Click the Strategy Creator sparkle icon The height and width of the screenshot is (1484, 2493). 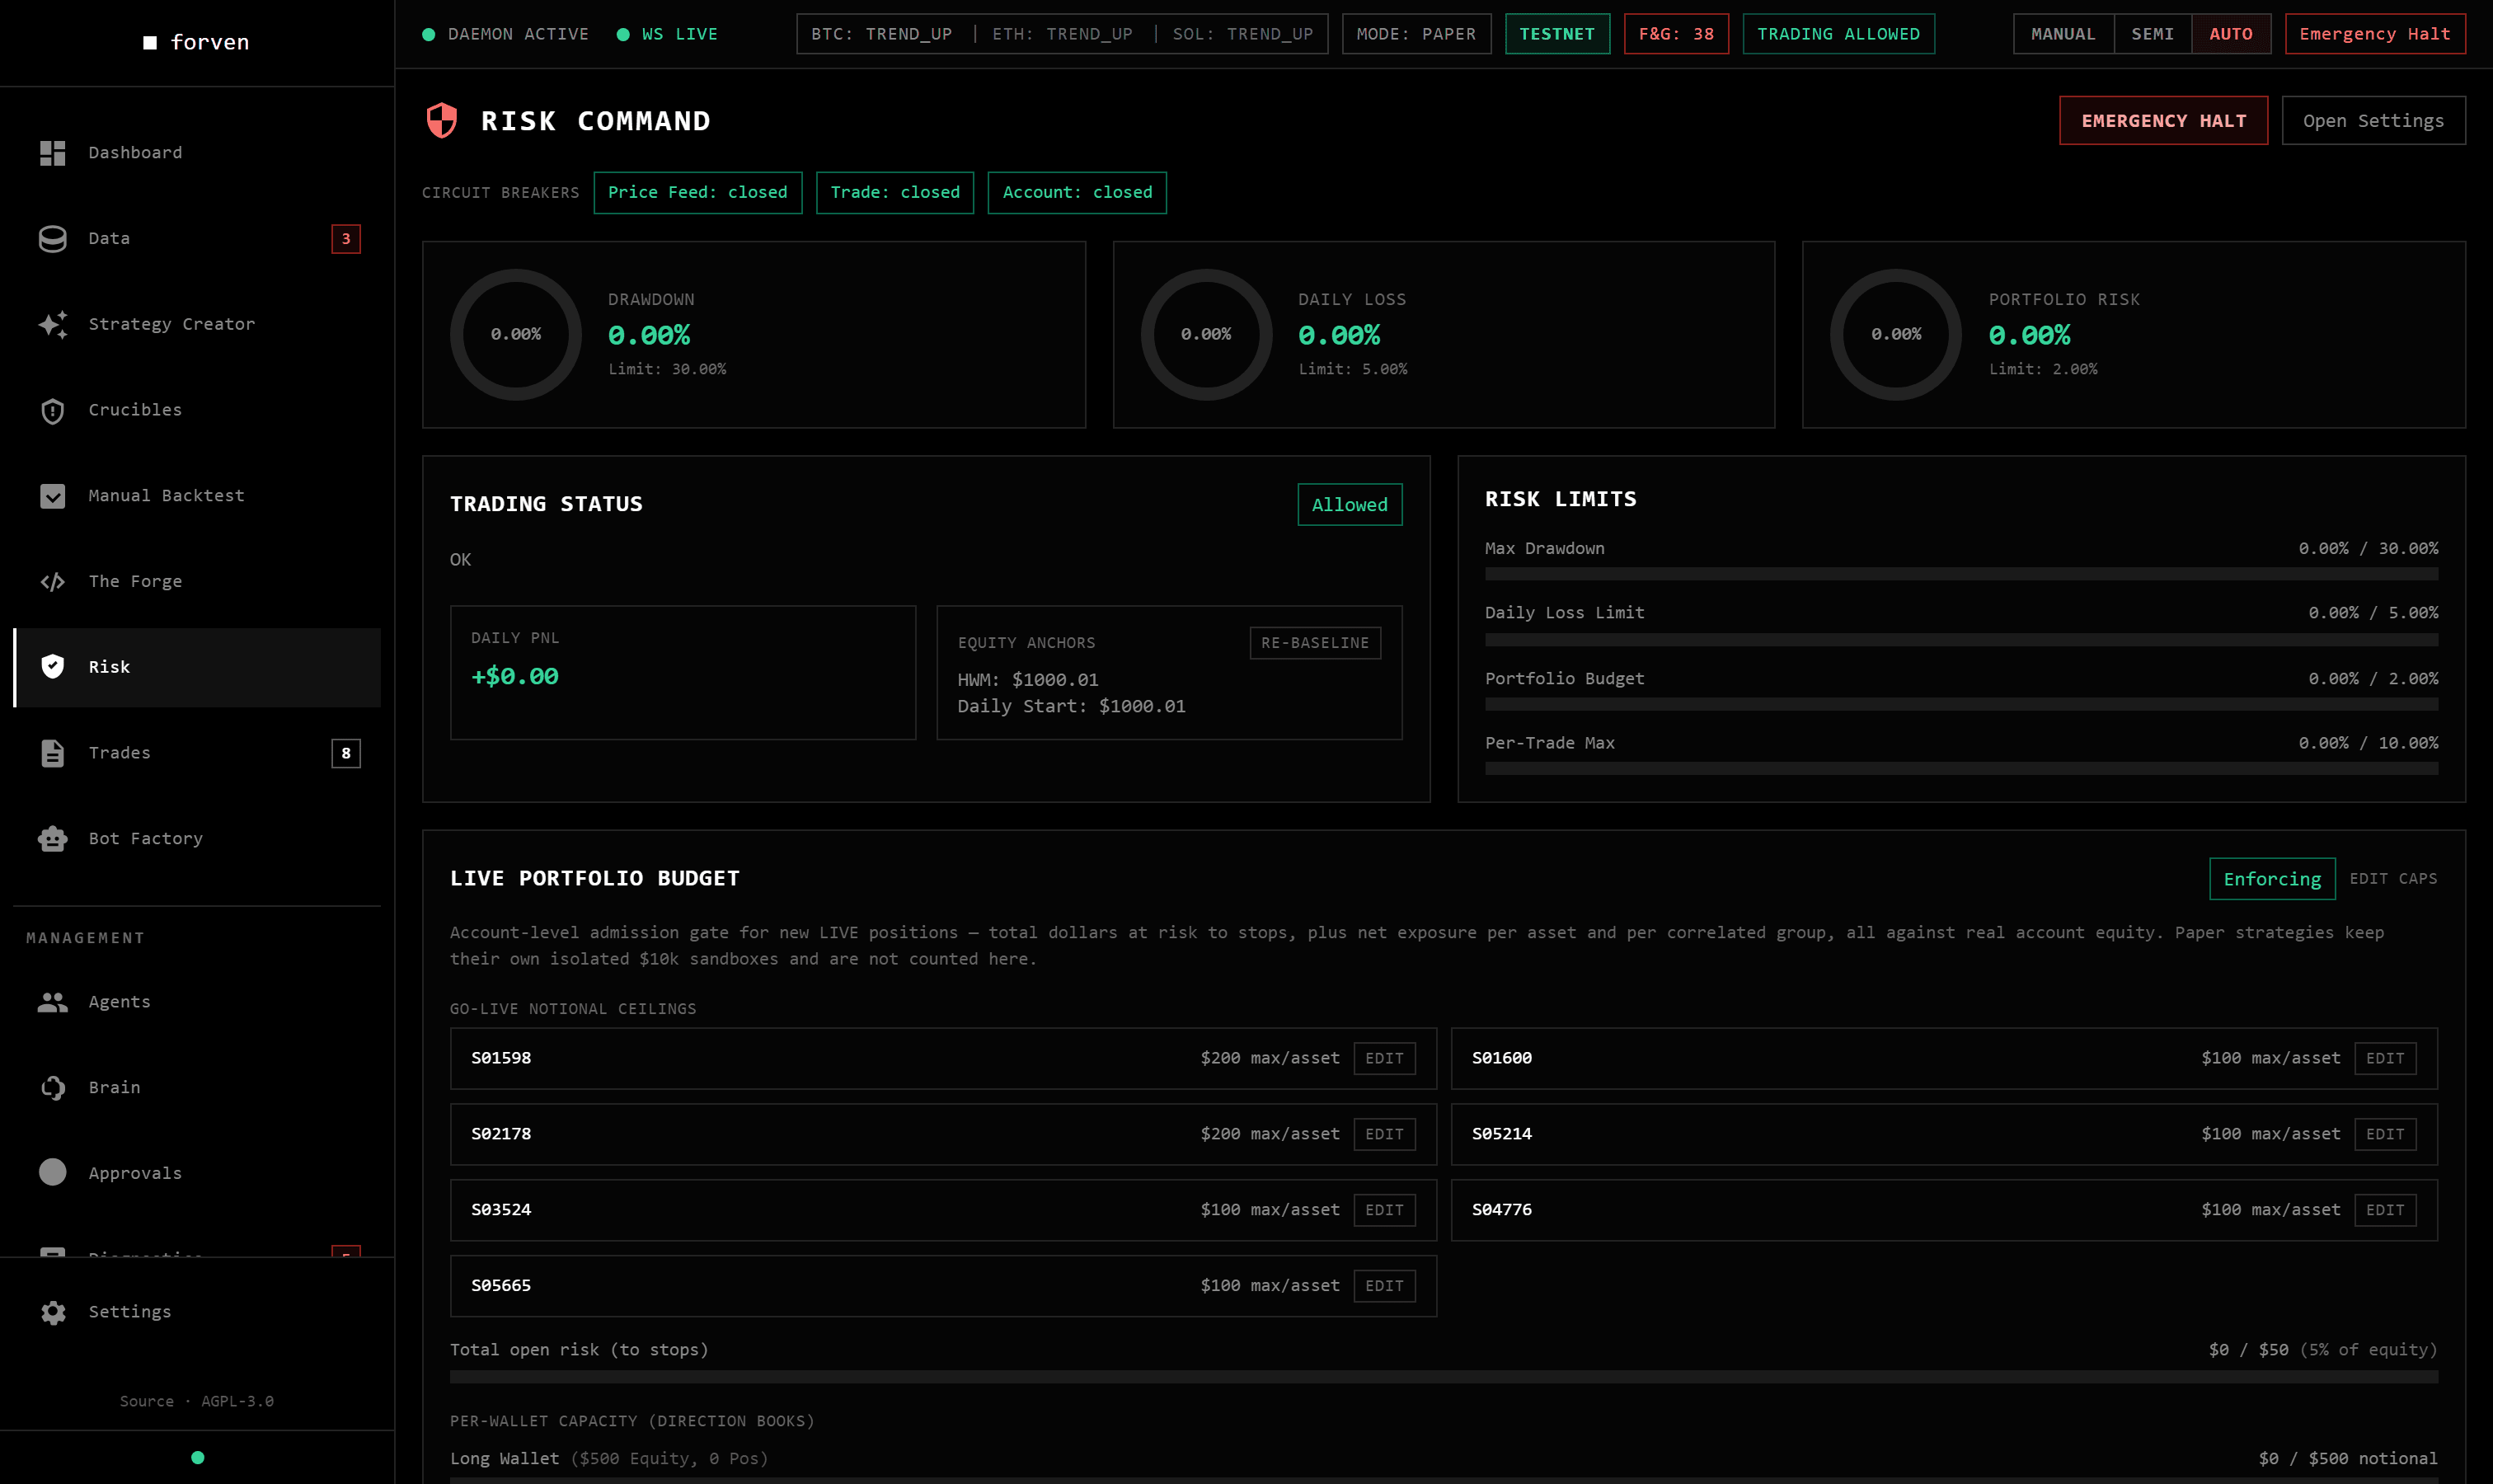tap(52, 325)
